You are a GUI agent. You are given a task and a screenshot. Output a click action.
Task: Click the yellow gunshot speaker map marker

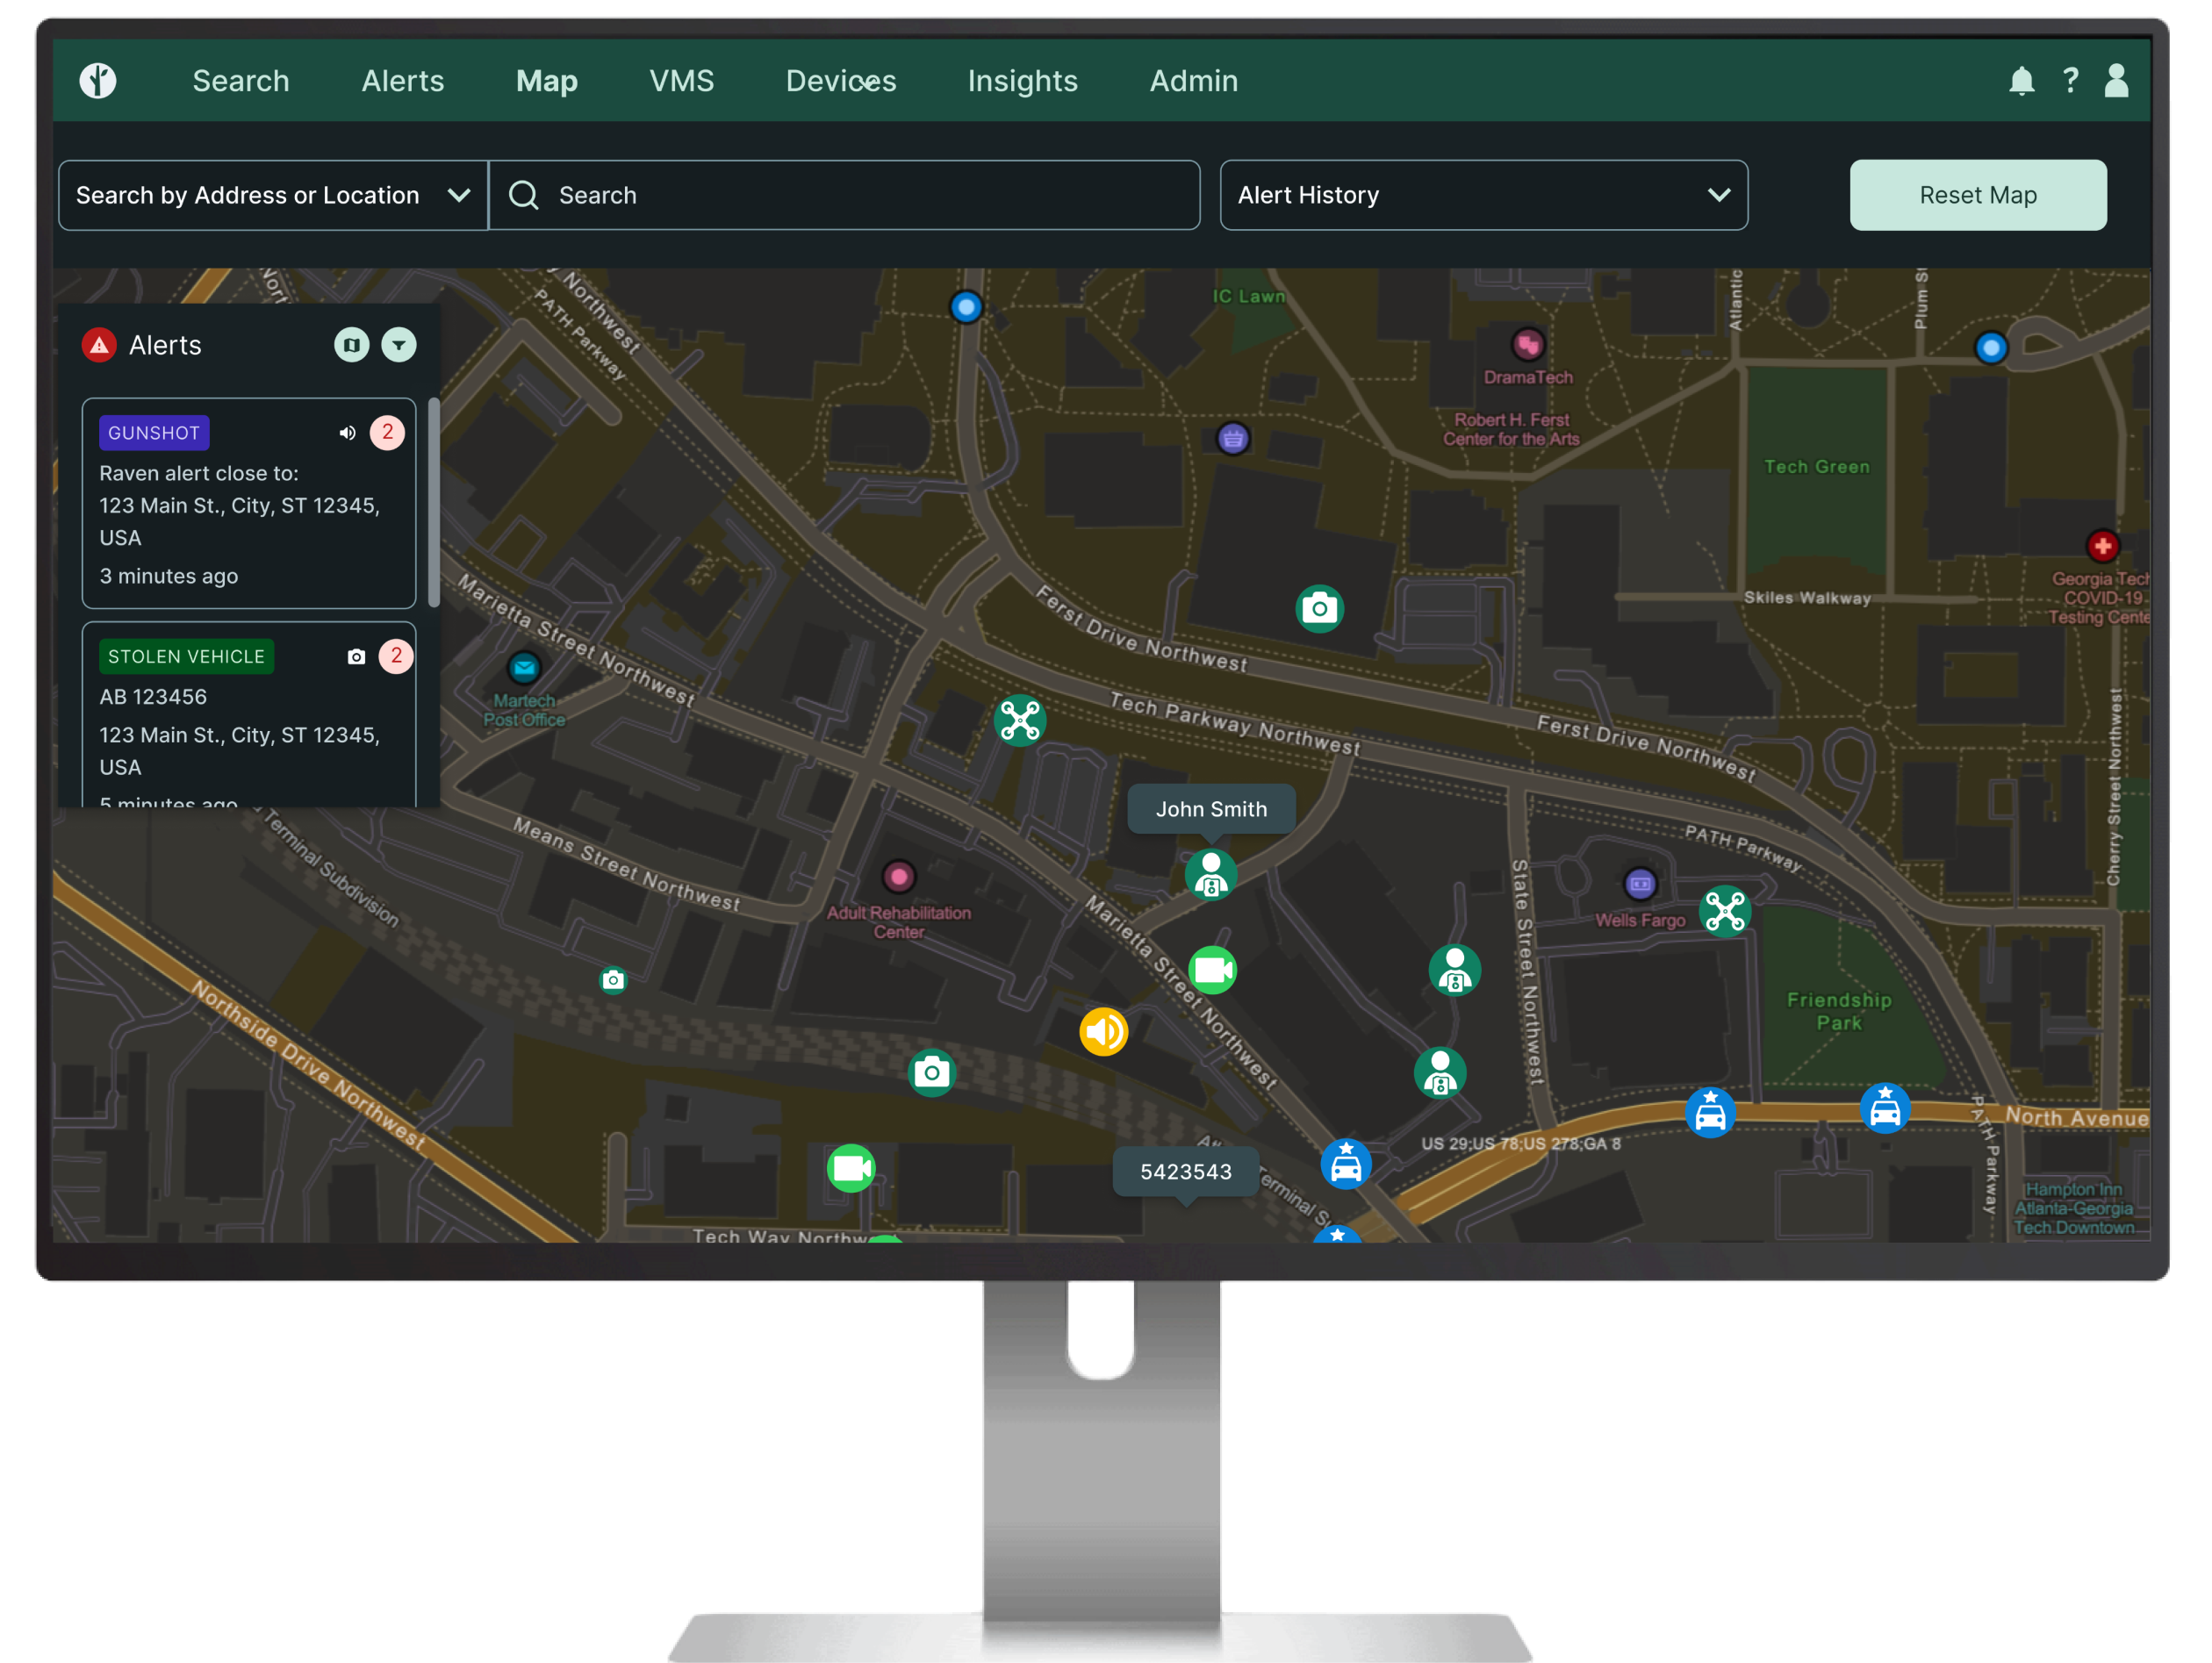(x=1103, y=1031)
